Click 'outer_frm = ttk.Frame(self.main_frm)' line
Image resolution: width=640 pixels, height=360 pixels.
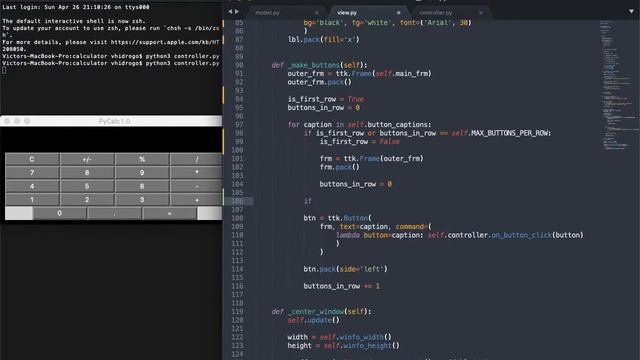(x=359, y=73)
